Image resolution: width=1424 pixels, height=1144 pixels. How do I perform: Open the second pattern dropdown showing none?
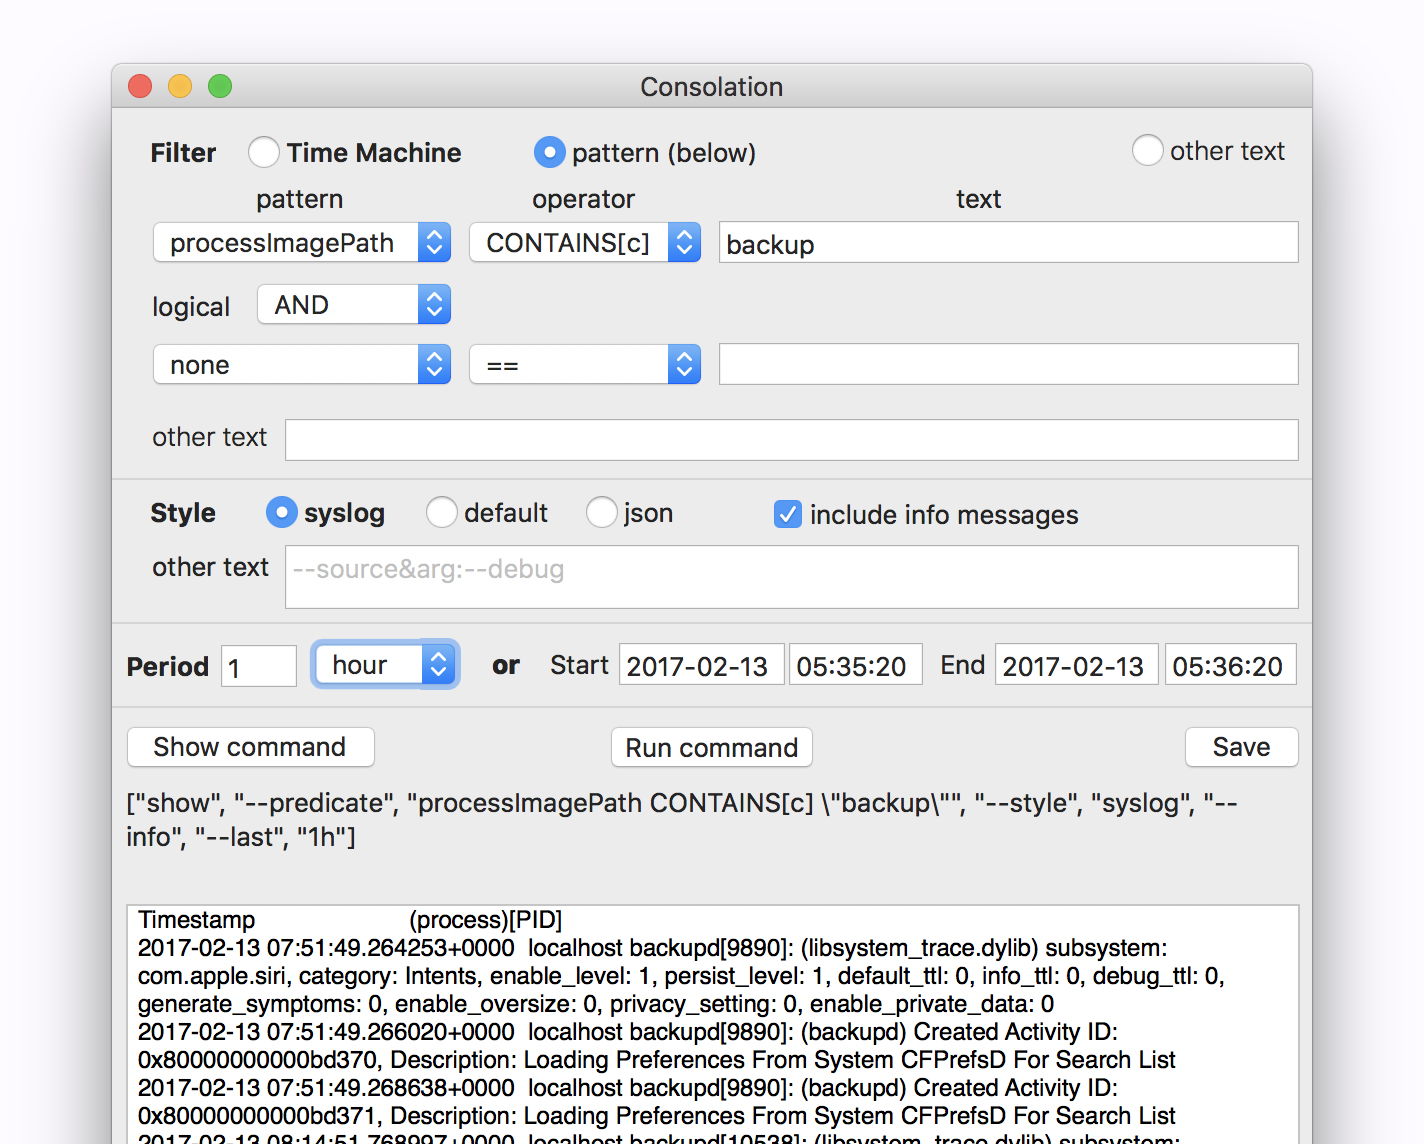pyautogui.click(x=434, y=364)
